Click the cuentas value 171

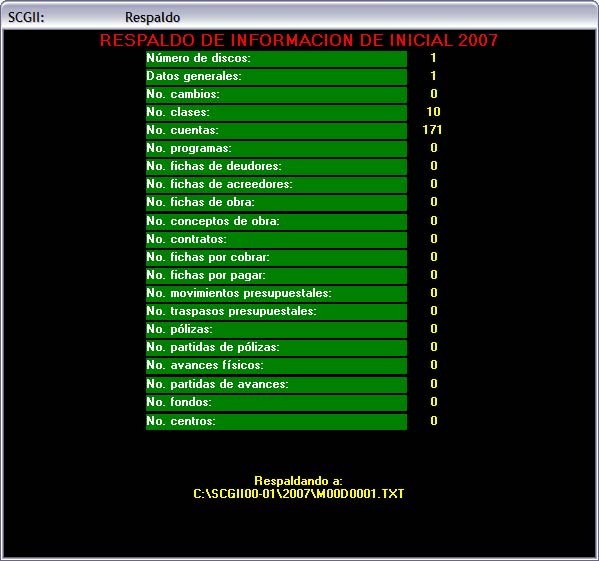tap(432, 130)
